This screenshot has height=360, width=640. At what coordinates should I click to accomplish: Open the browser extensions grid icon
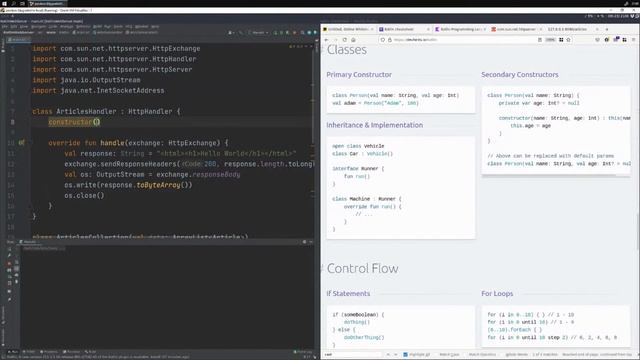point(624,40)
